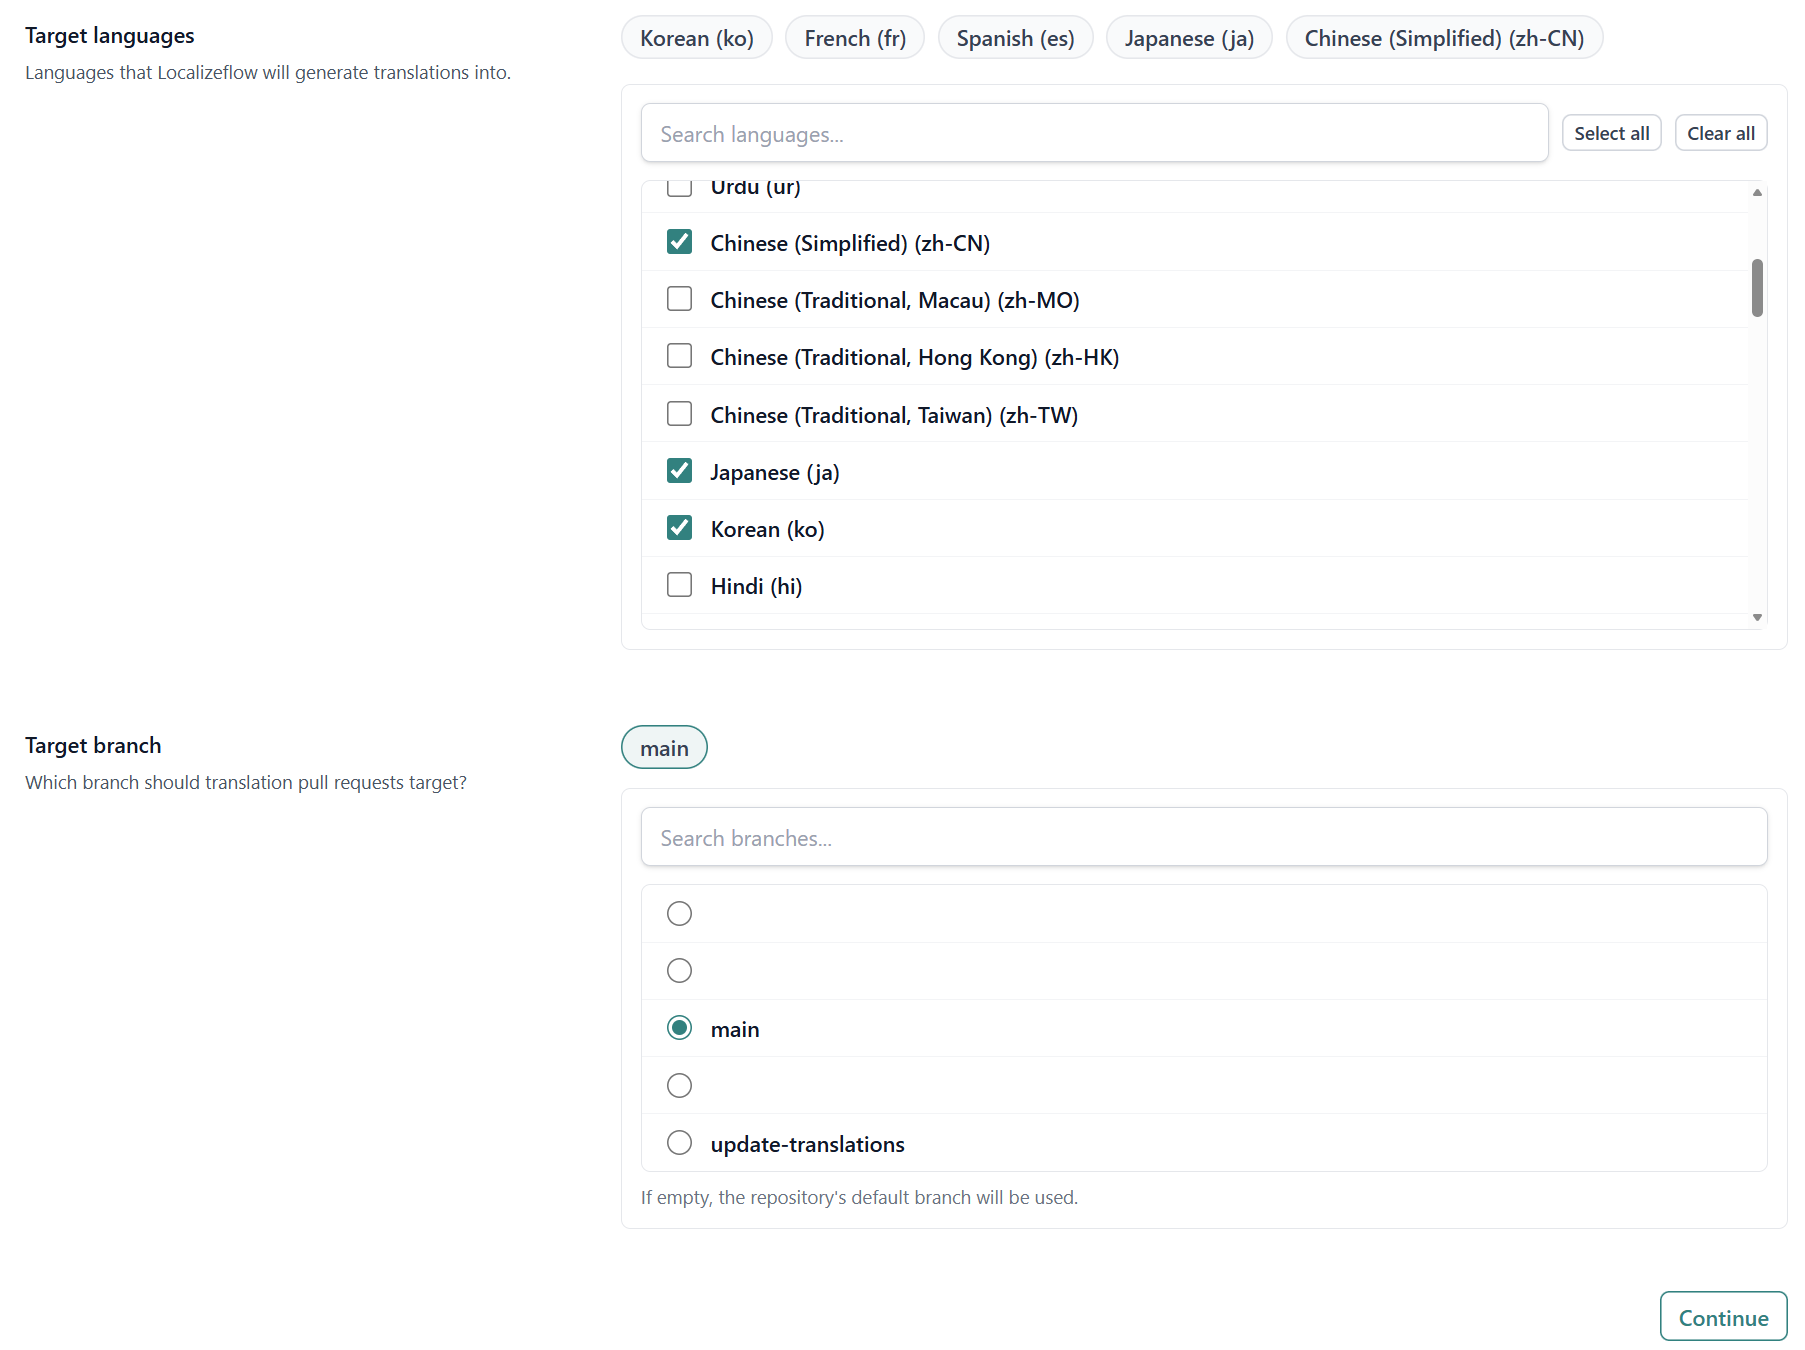Click the main branch chip
The image size is (1805, 1350).
coord(663,747)
